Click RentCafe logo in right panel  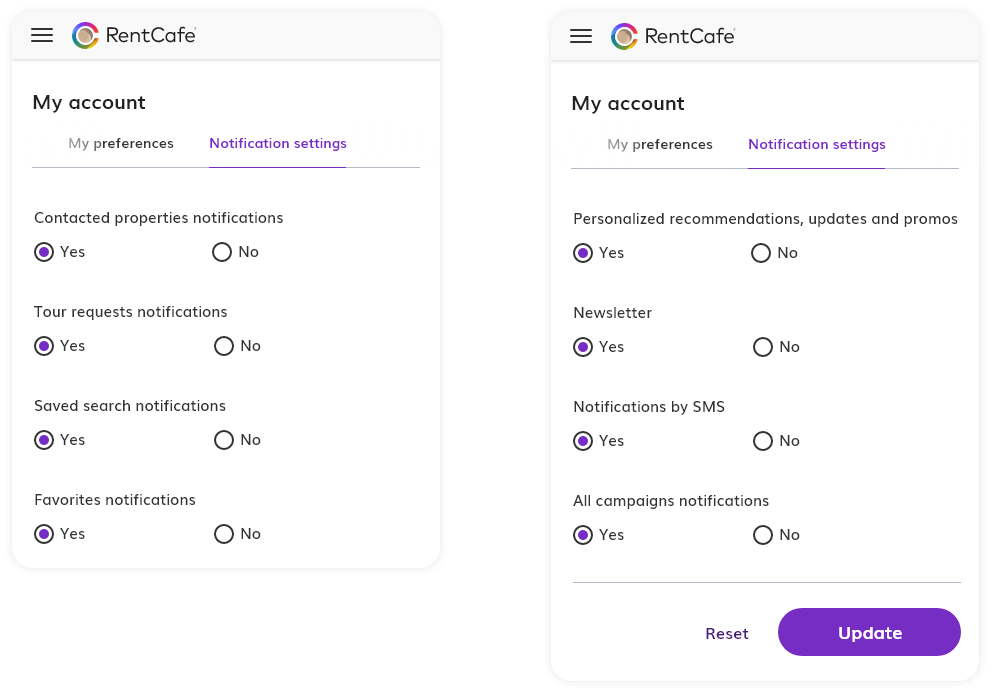pos(673,37)
